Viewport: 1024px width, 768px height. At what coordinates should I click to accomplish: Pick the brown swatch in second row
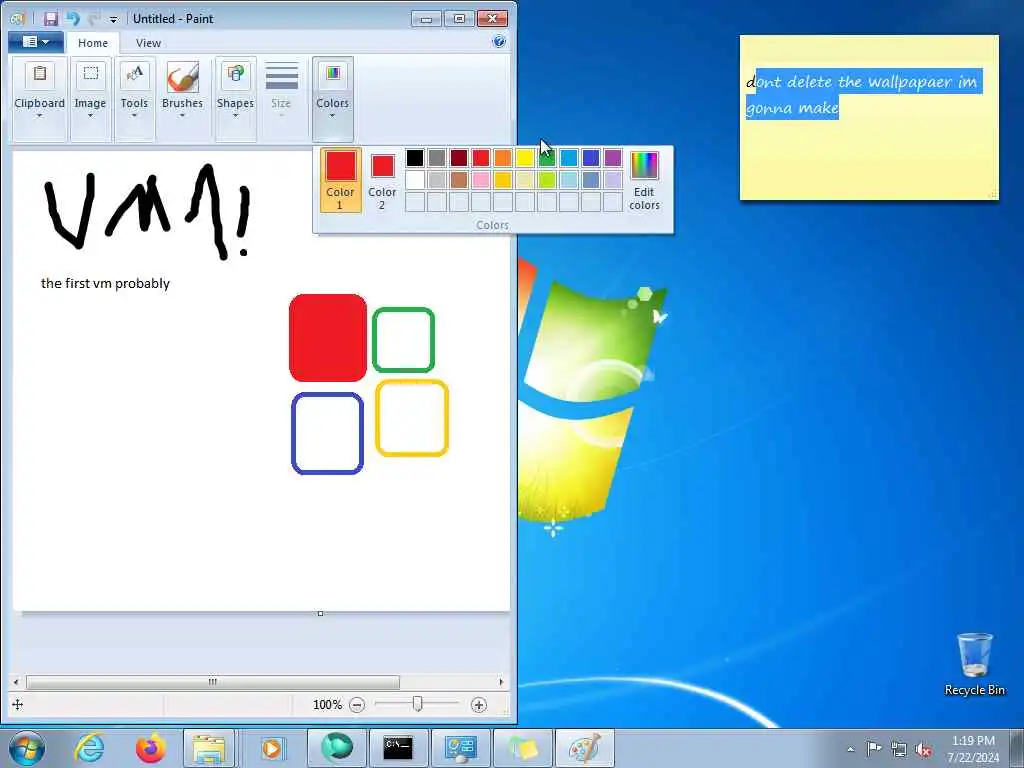459,179
